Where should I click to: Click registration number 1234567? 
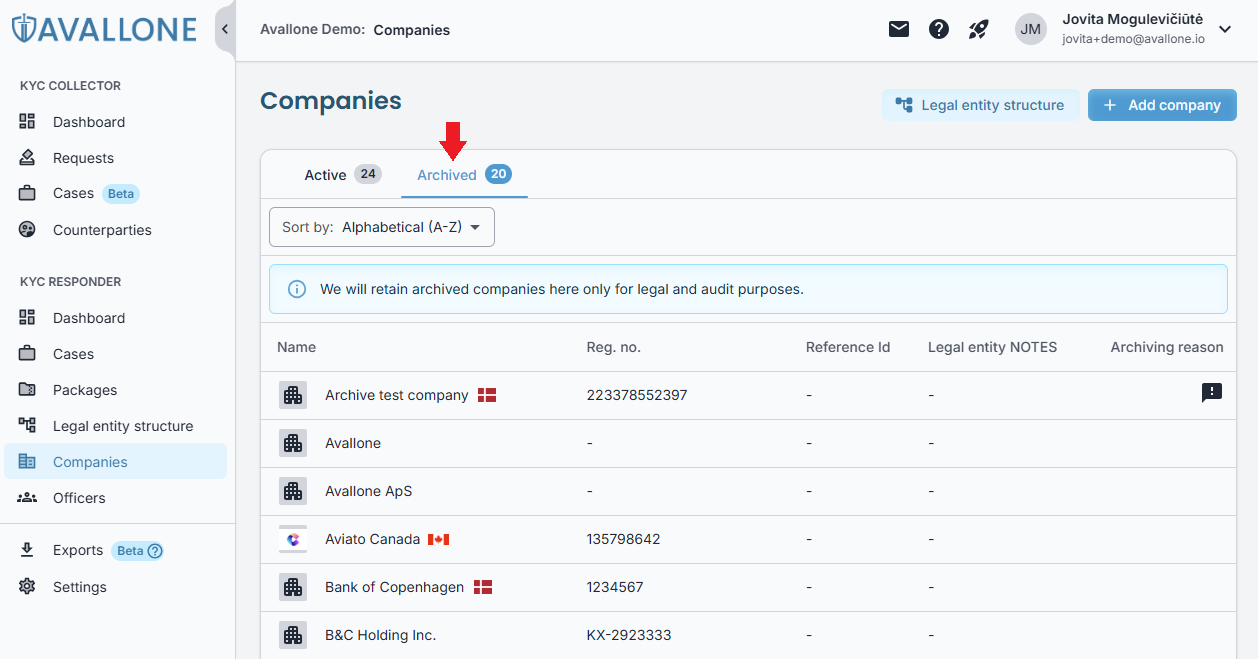tap(614, 587)
